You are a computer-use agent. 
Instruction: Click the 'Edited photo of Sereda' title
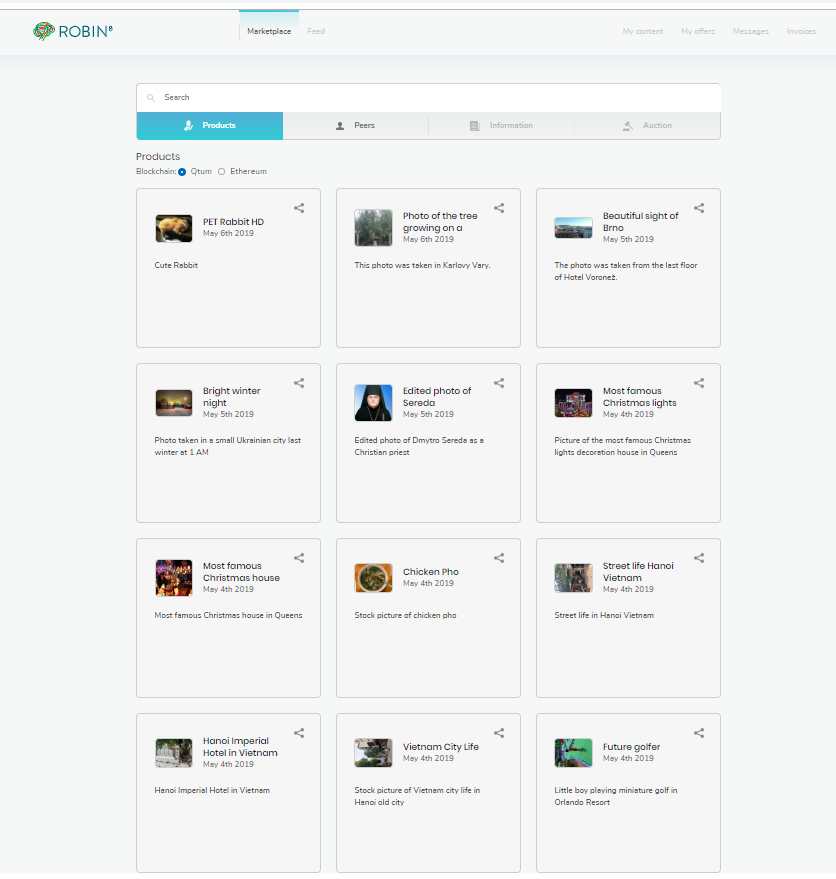[437, 397]
